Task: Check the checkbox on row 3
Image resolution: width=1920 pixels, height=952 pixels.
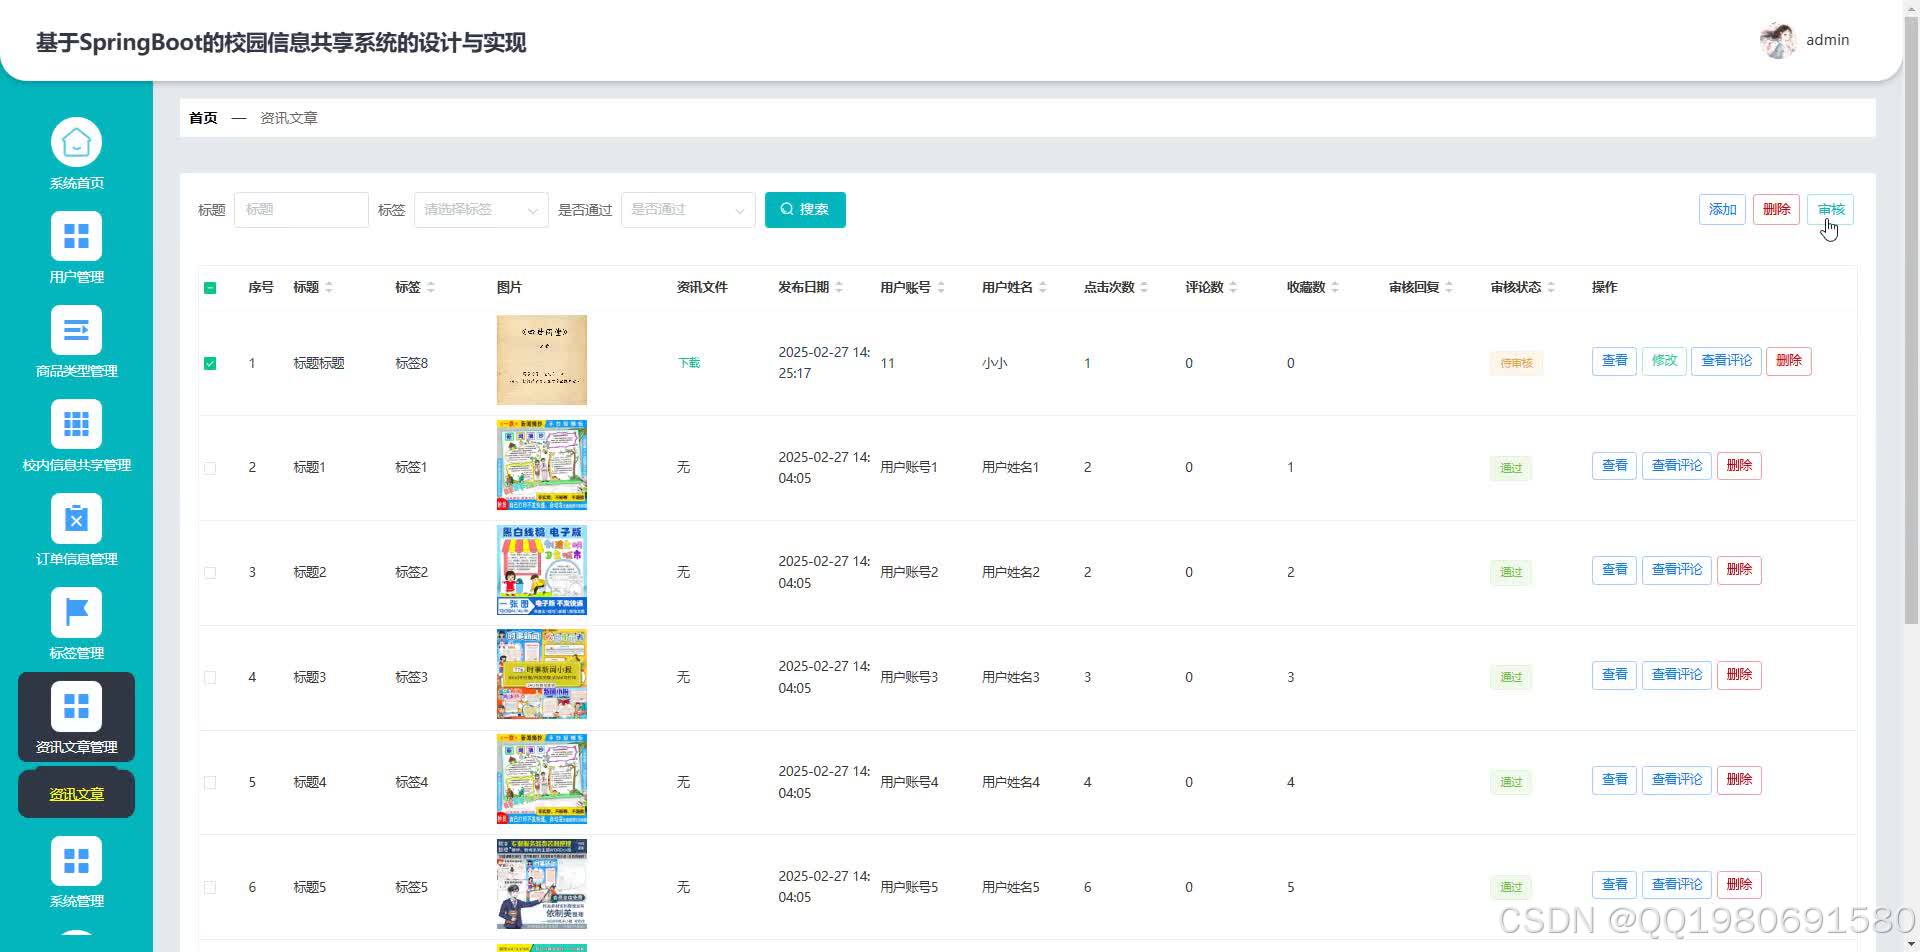Action: (x=210, y=572)
